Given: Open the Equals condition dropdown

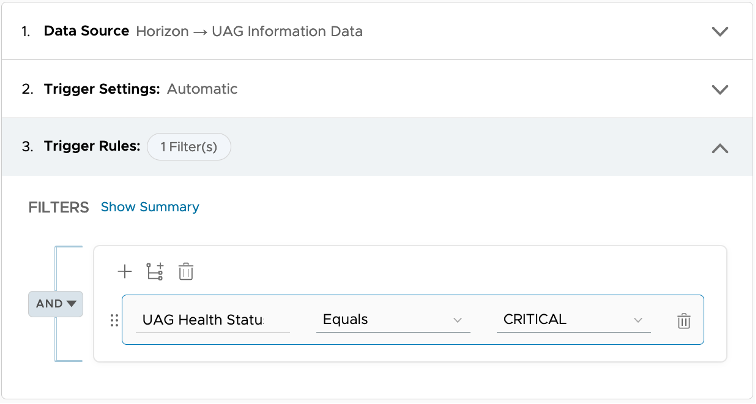Looking at the screenshot, I should [x=392, y=320].
